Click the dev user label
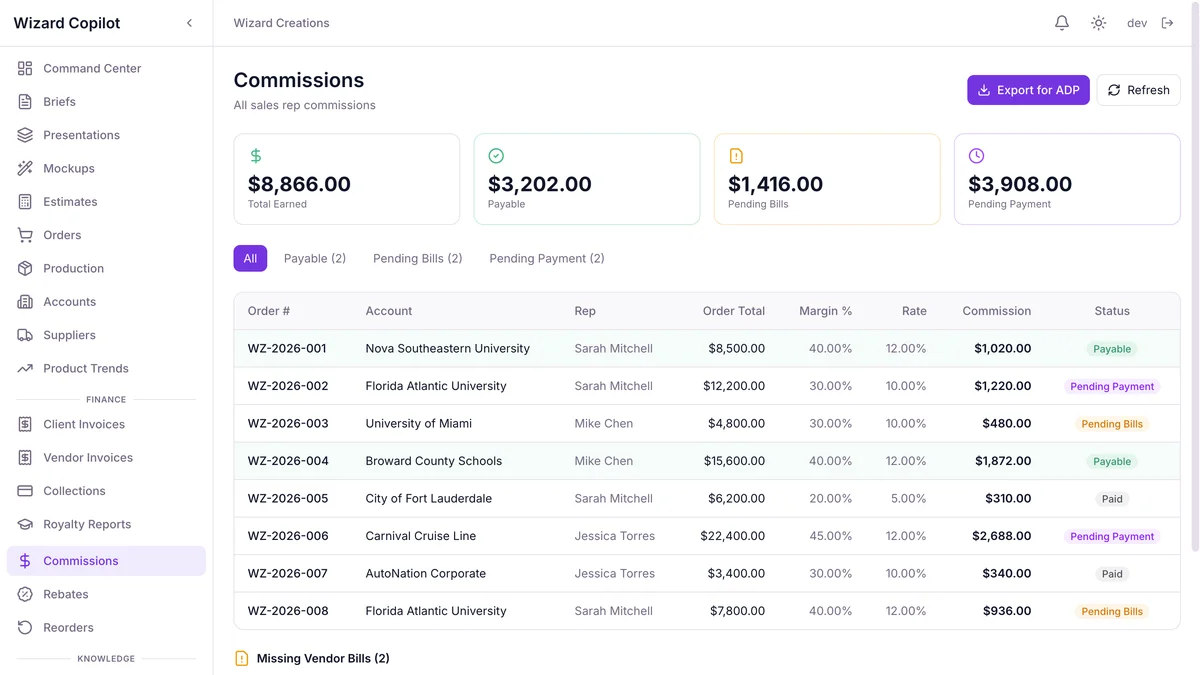Screen dimensions: 1200x675 click(1137, 23)
